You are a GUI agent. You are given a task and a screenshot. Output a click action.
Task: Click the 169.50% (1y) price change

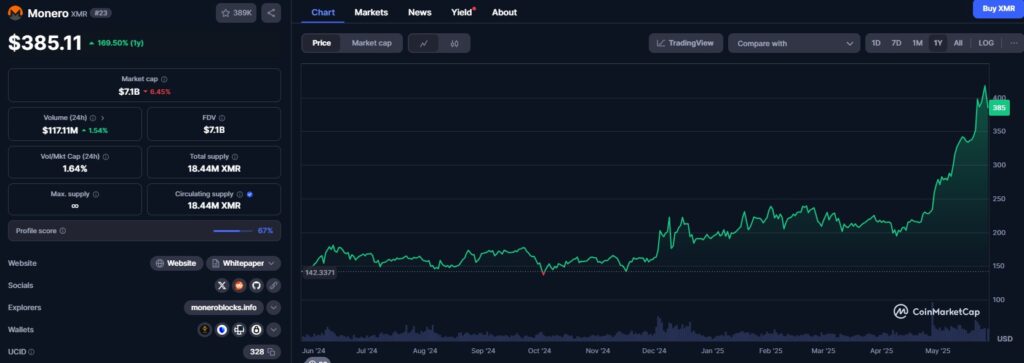(x=116, y=43)
